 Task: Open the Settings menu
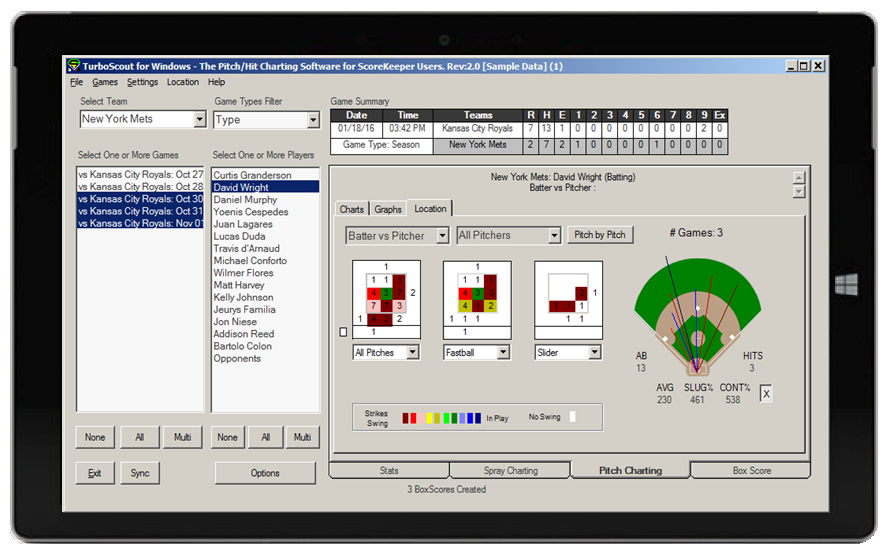[142, 82]
